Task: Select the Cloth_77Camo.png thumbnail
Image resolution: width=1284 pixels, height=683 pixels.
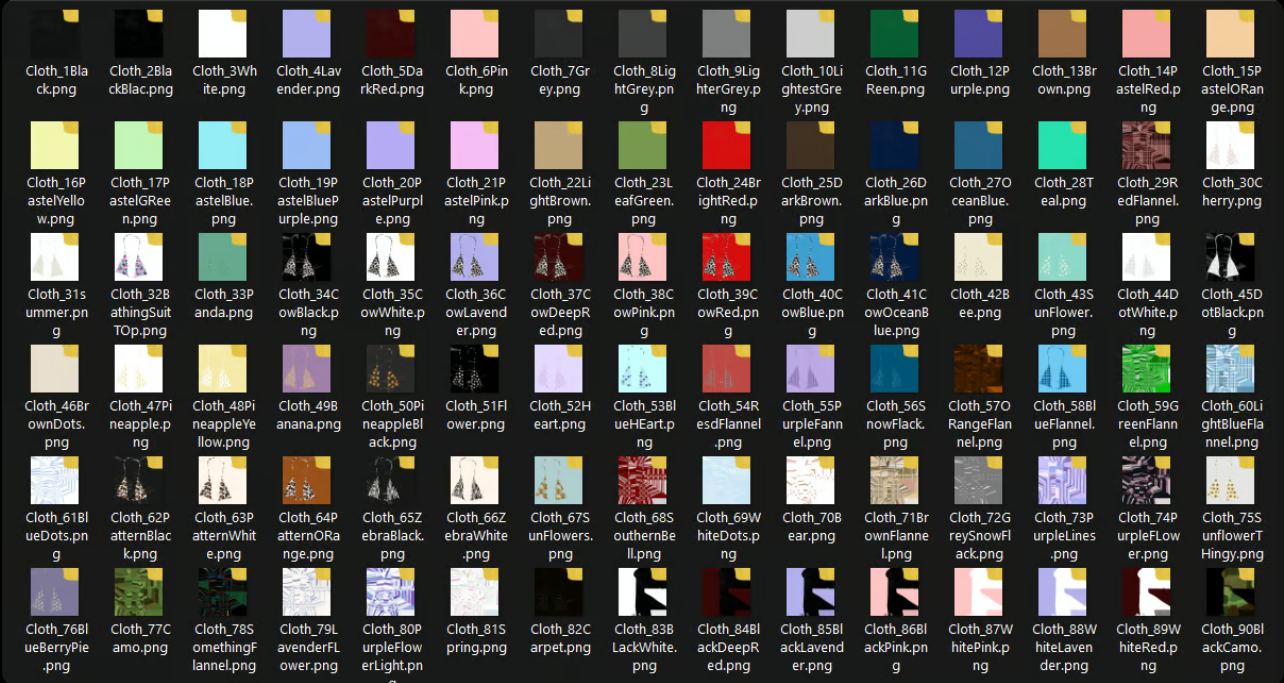Action: [x=139, y=592]
